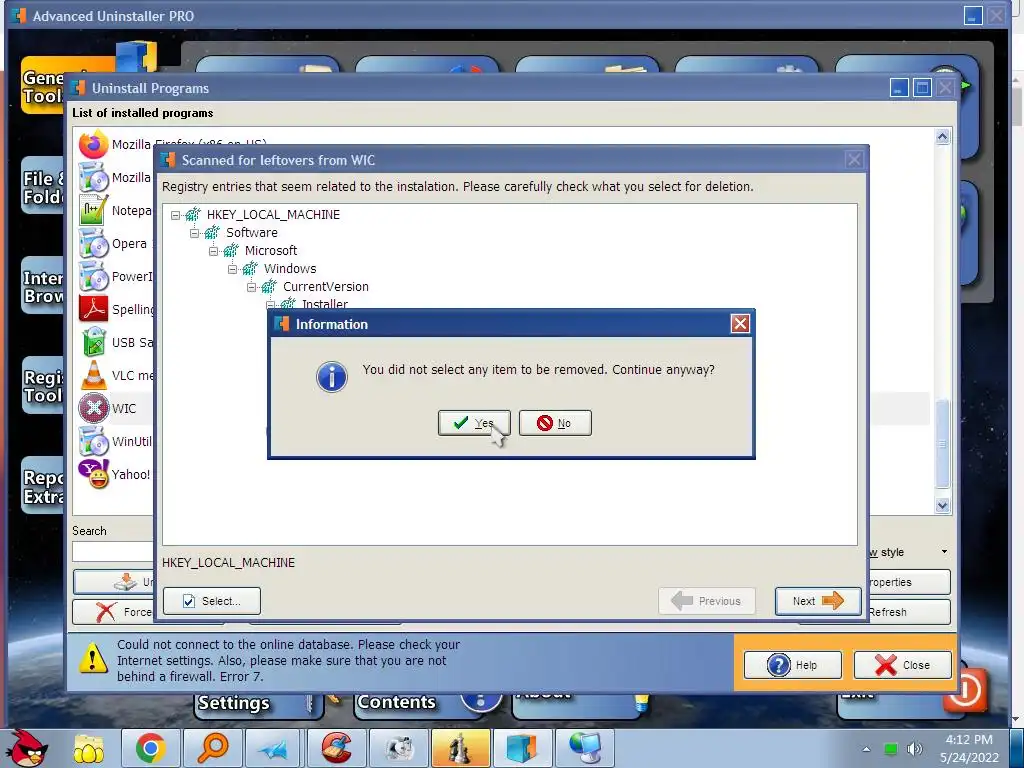Image resolution: width=1024 pixels, height=768 pixels.
Task: Select the PowerISO program icon
Action: click(93, 276)
